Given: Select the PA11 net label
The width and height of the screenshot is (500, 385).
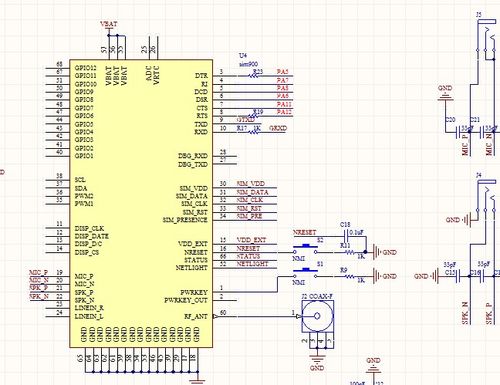Looking at the screenshot, I should point(284,104).
